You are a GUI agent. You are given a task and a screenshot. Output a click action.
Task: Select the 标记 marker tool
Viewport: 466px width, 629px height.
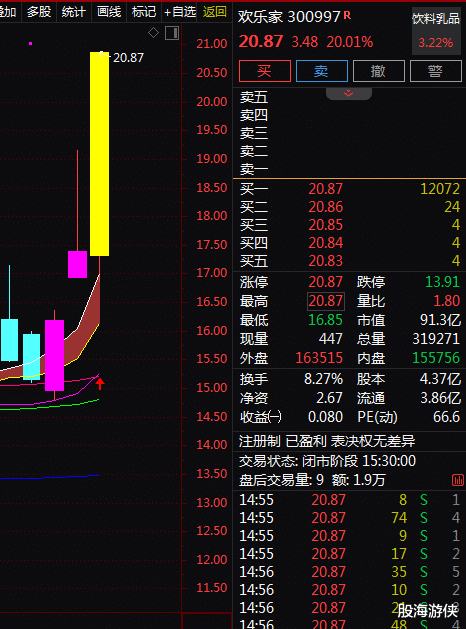click(144, 12)
